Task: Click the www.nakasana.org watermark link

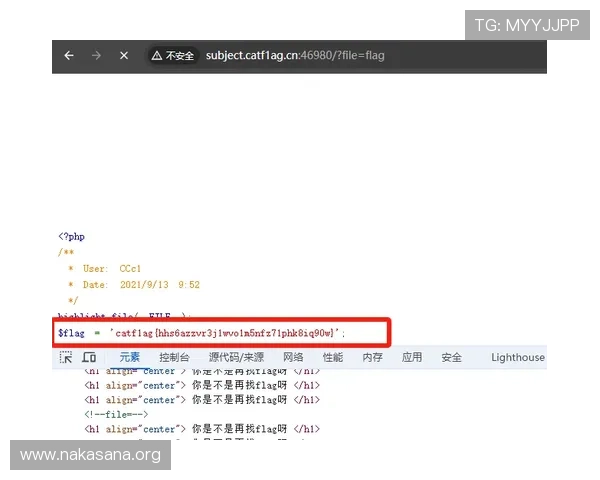Action: click(90, 456)
